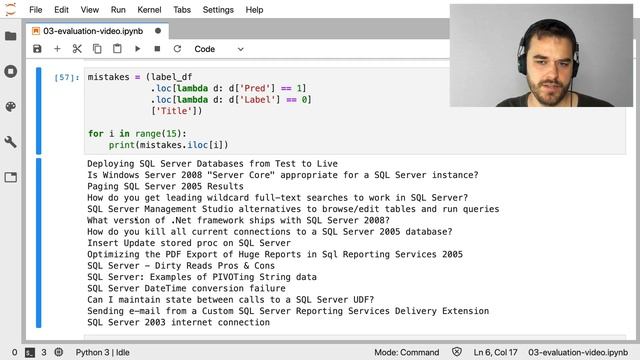Open the File menu
640x360 pixels.
click(x=36, y=10)
